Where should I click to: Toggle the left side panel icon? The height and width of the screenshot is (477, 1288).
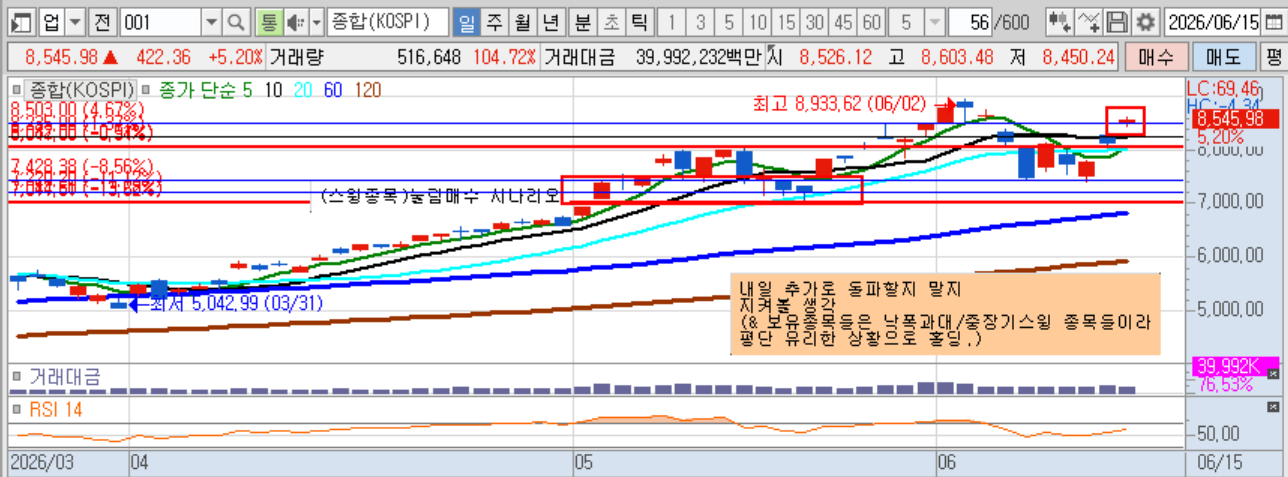pos(22,21)
